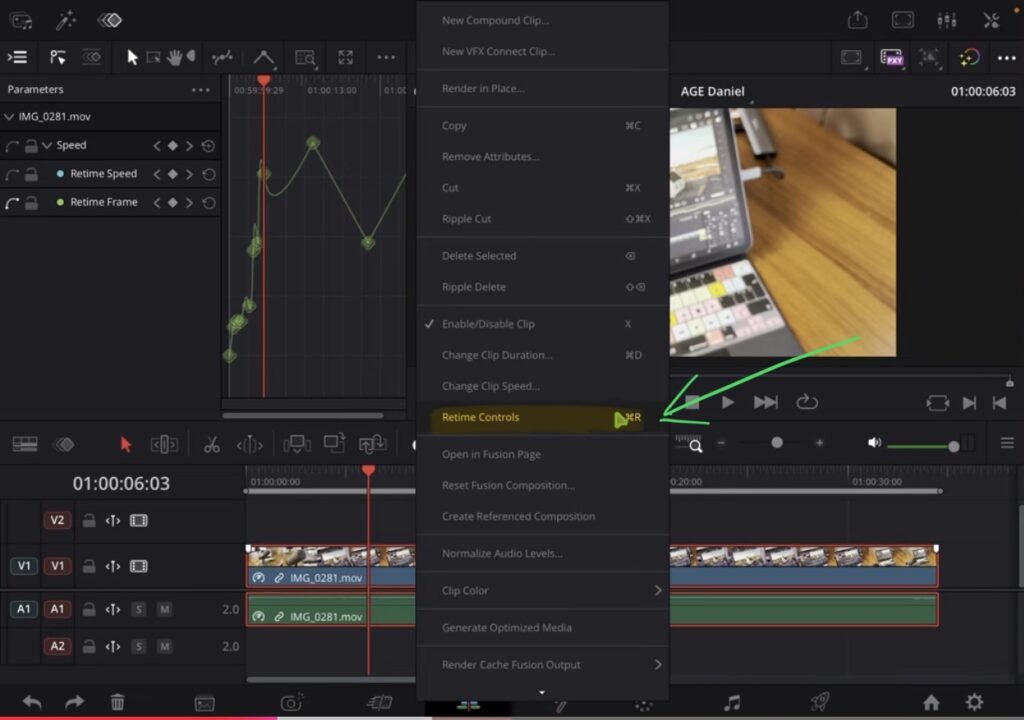Select the red selection arrow tool in timeline

point(125,445)
